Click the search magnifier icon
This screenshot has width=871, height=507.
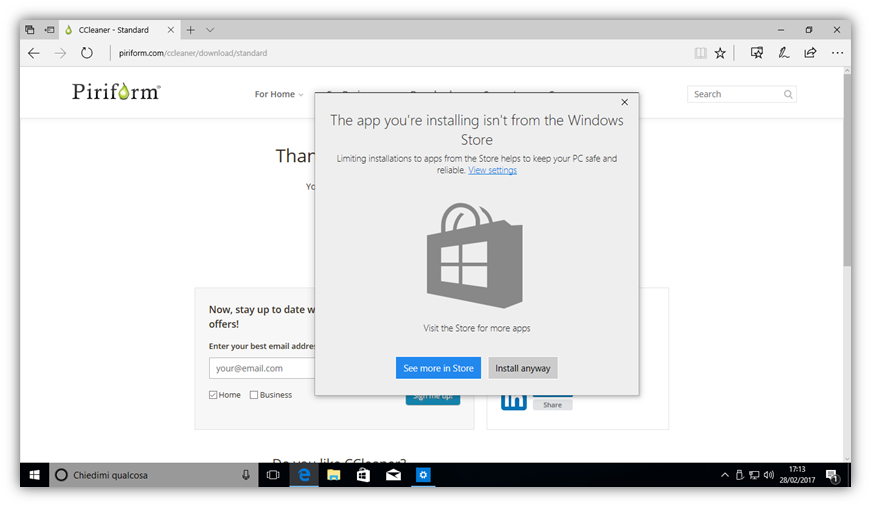tap(788, 94)
